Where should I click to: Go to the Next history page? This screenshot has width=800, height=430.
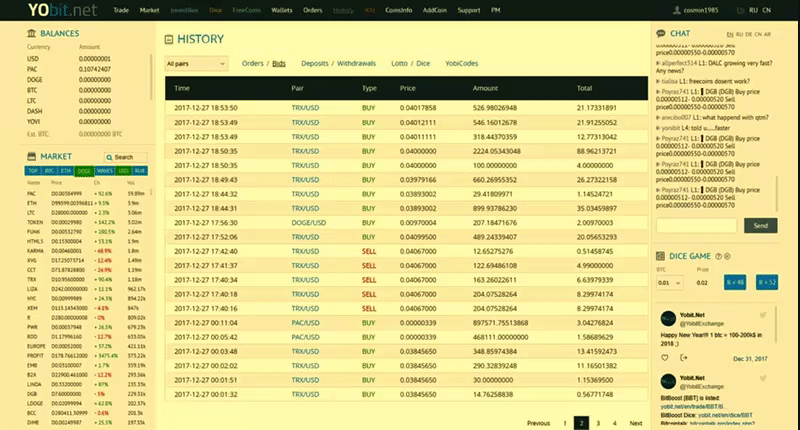(636, 423)
